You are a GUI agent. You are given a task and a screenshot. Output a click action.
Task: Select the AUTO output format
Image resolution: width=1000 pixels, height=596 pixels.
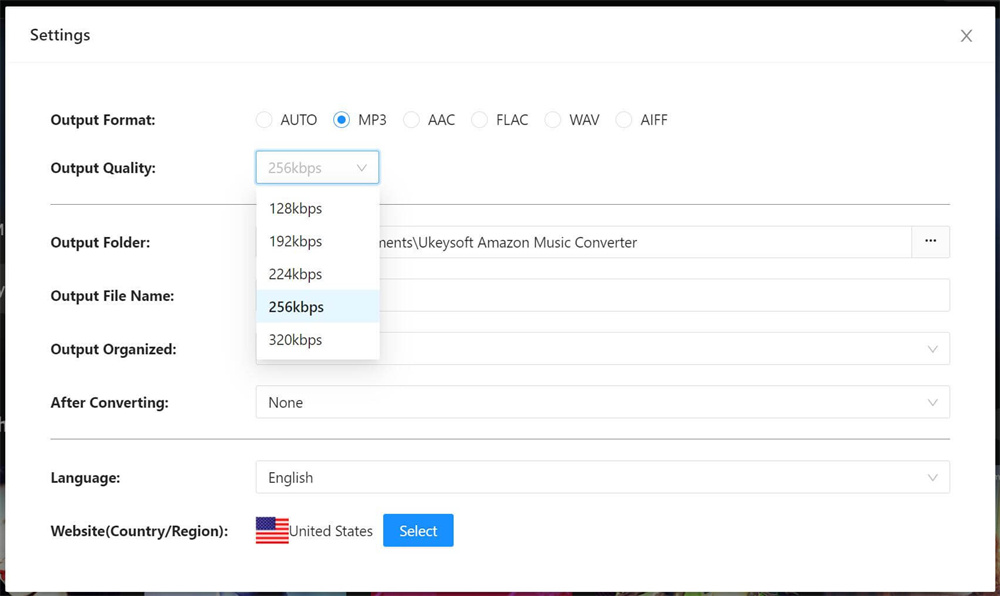coord(263,119)
